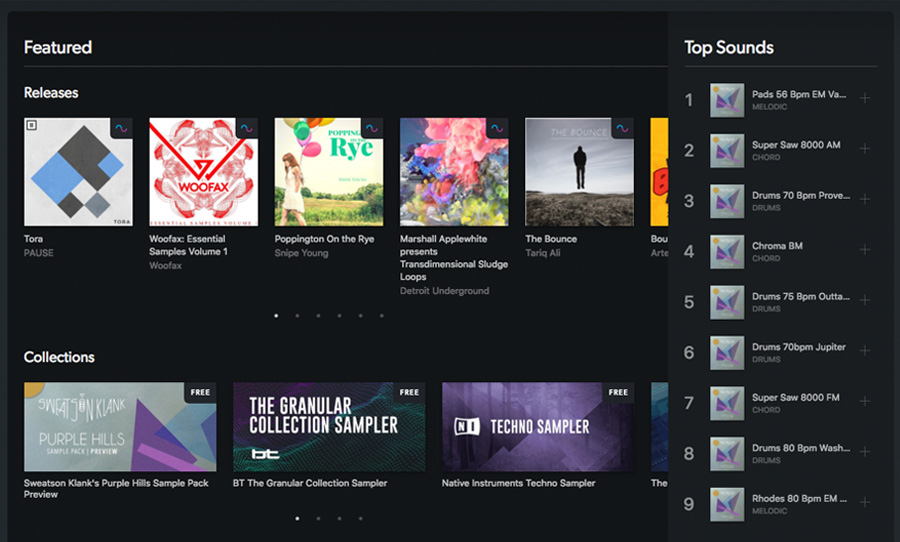Open Sweatson Klank Purple Hills collection banner

pos(120,427)
